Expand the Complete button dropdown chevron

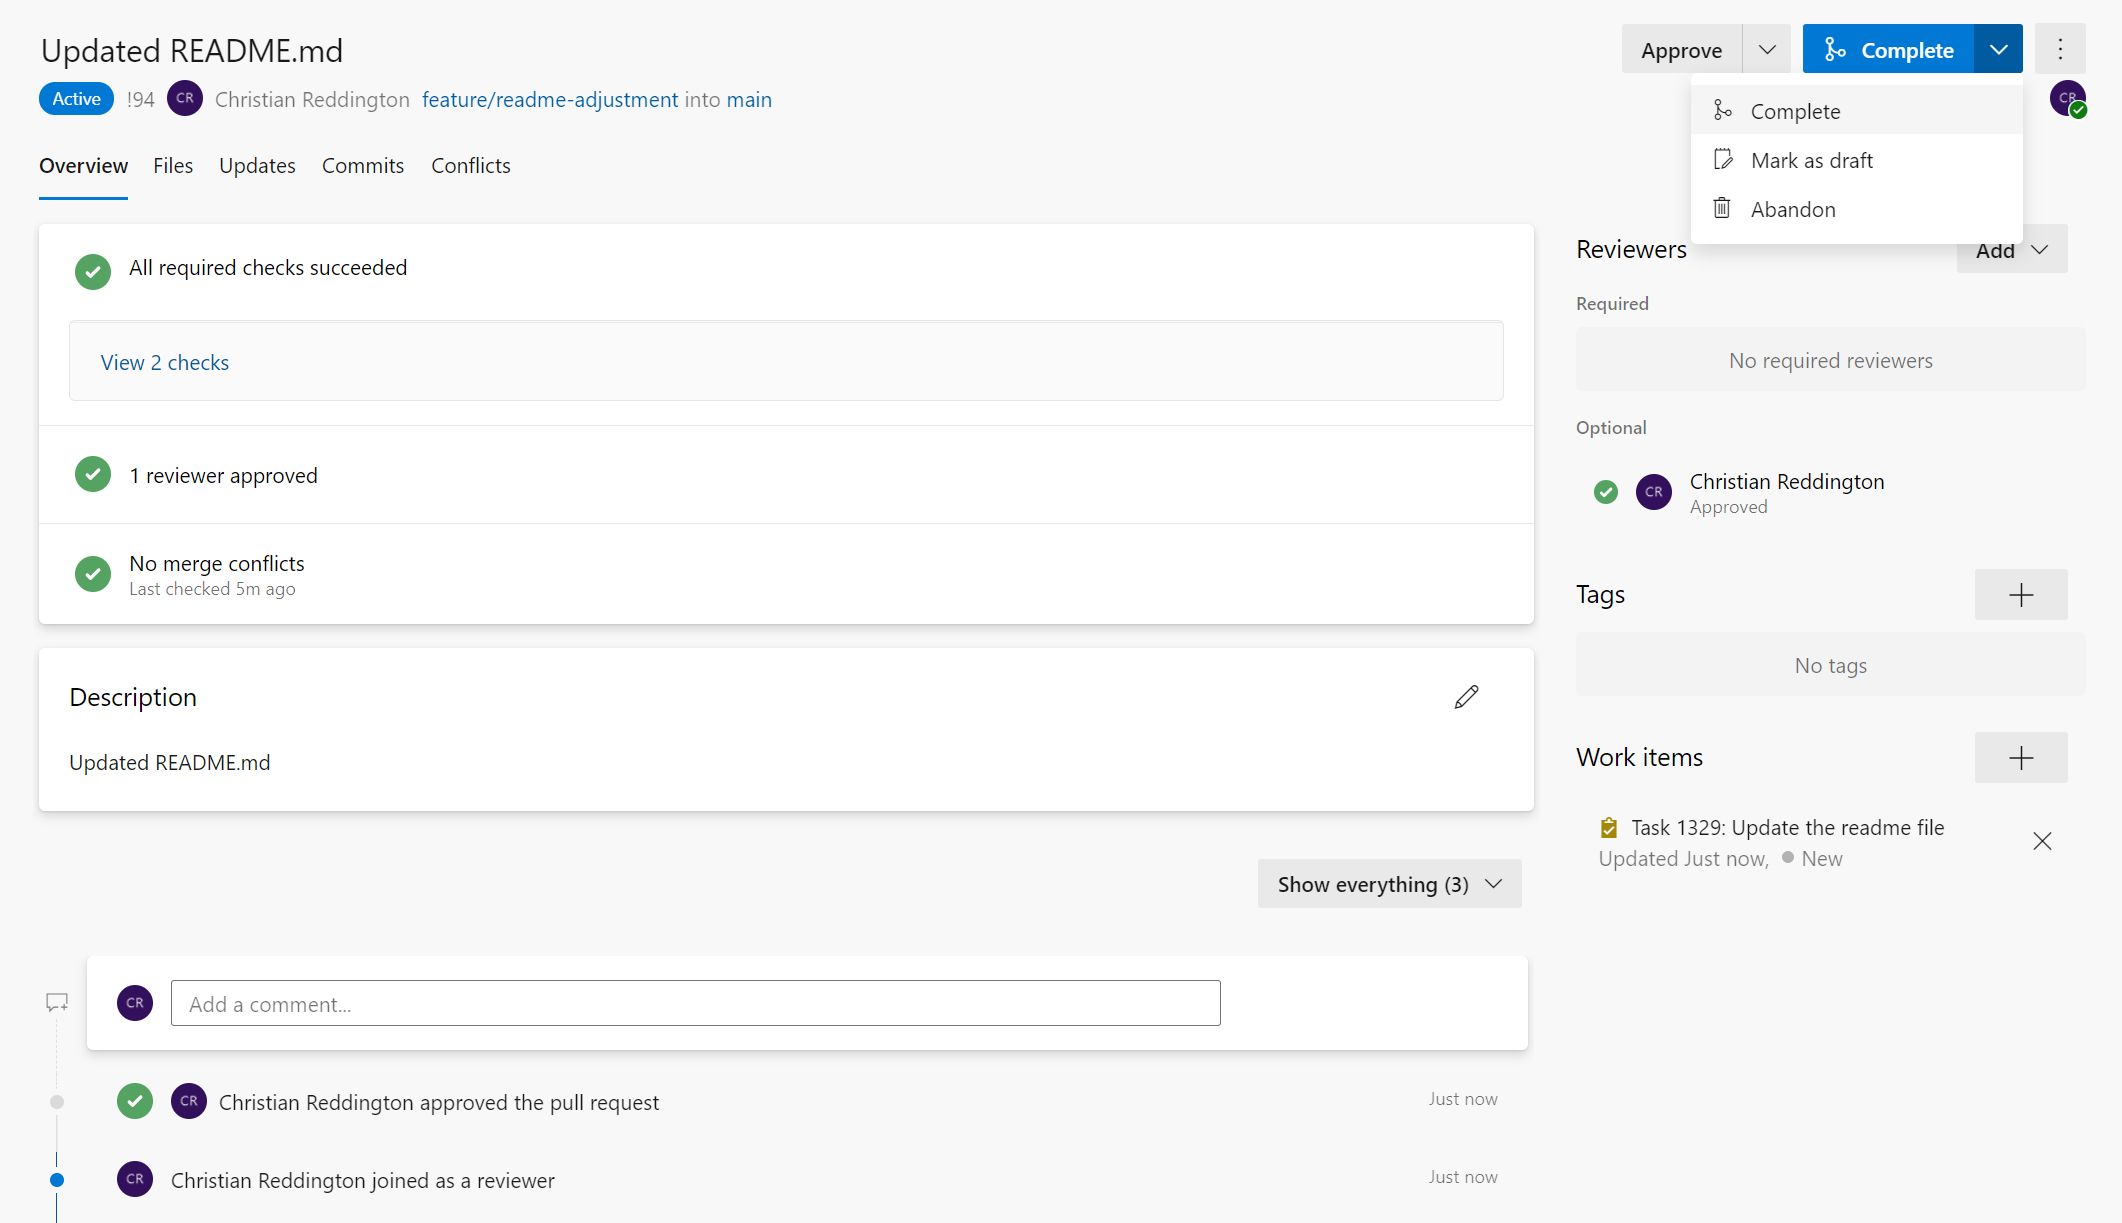click(1998, 48)
